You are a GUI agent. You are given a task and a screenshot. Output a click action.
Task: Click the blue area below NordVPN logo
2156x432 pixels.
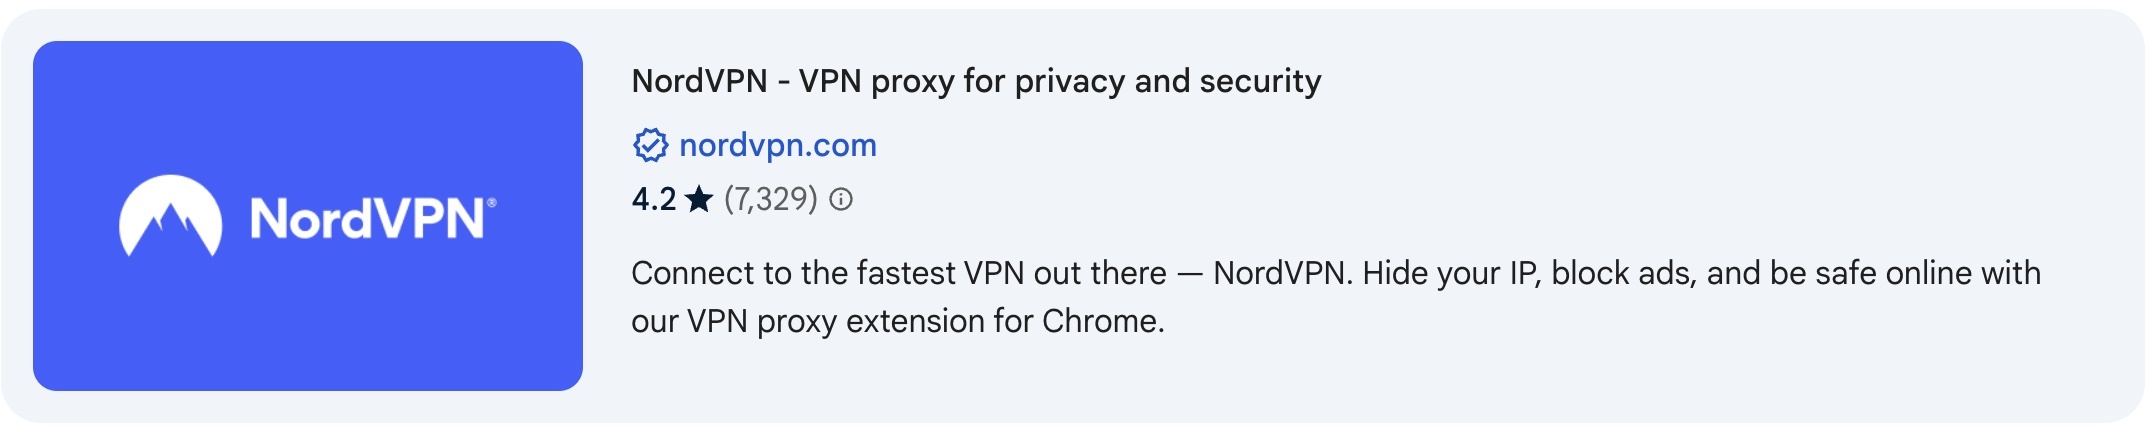(x=308, y=325)
